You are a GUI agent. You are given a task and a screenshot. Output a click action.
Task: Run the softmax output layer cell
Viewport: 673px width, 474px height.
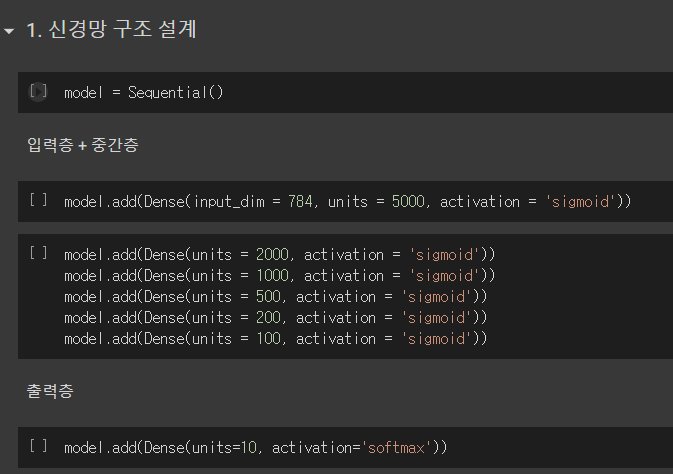(38, 446)
